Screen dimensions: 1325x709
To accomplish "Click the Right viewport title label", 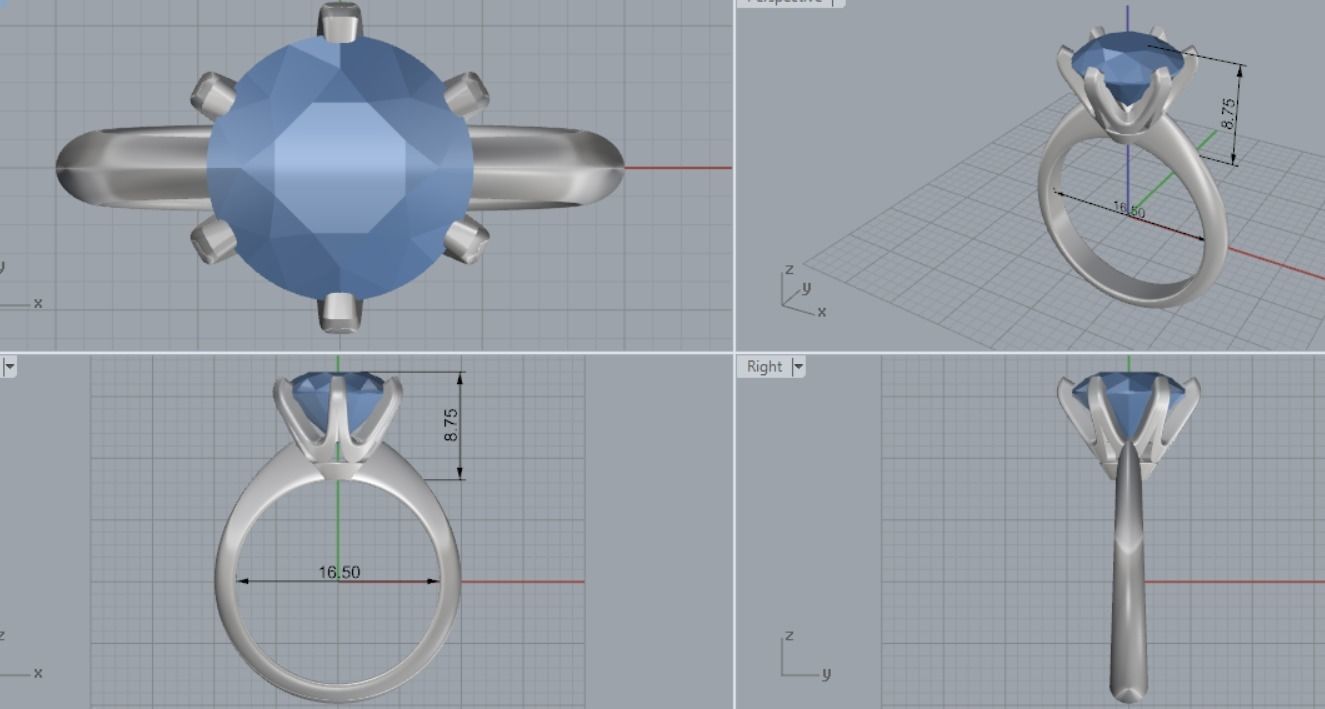I will [764, 367].
